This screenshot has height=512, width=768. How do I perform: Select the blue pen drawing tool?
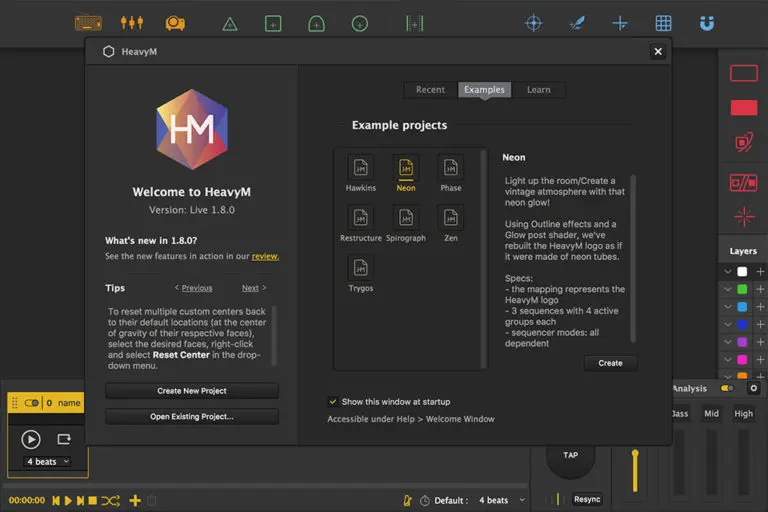[x=577, y=23]
